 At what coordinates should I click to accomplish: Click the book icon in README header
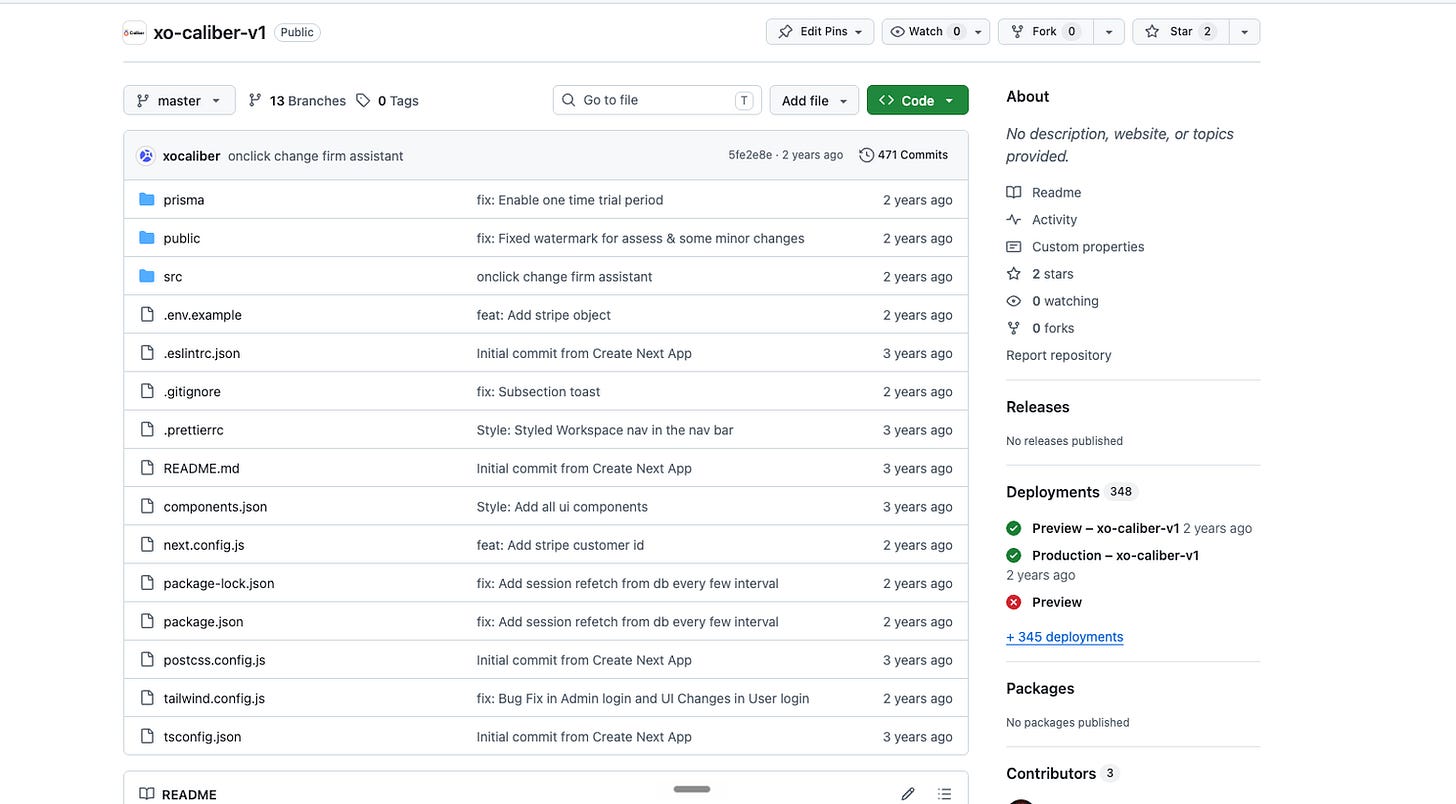(147, 794)
